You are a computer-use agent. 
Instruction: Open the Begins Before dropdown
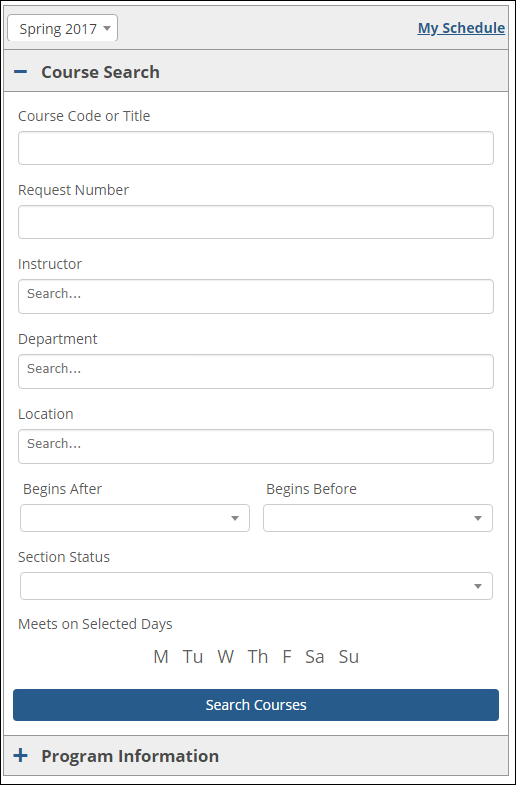378,518
